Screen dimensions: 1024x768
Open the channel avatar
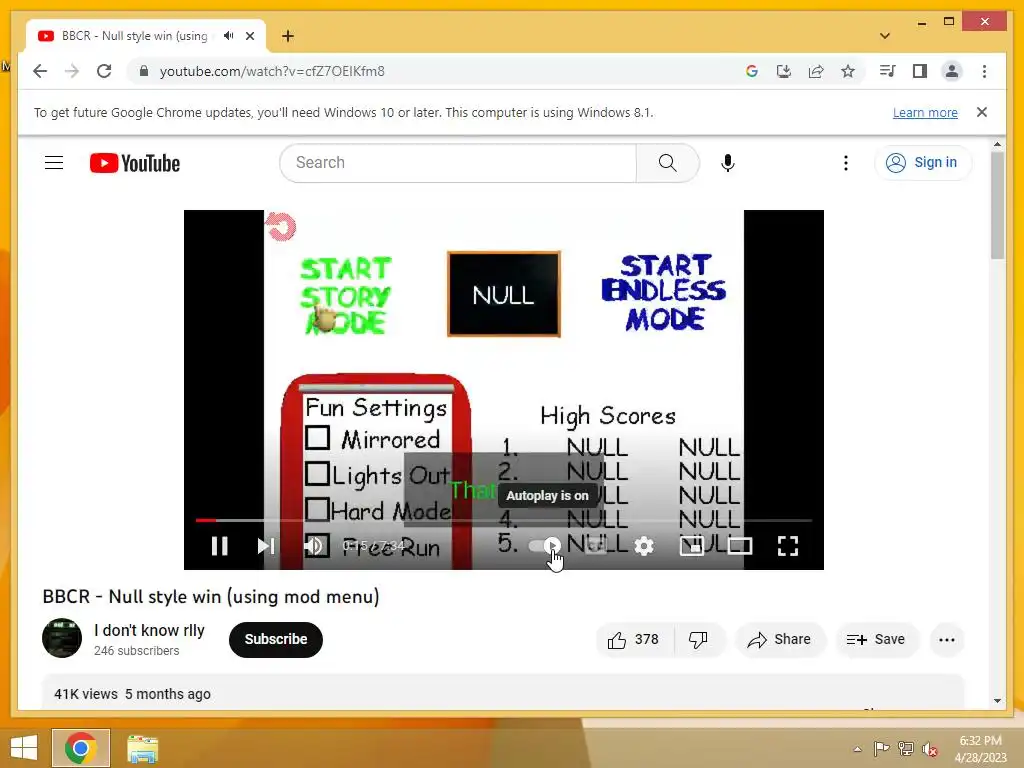point(62,638)
